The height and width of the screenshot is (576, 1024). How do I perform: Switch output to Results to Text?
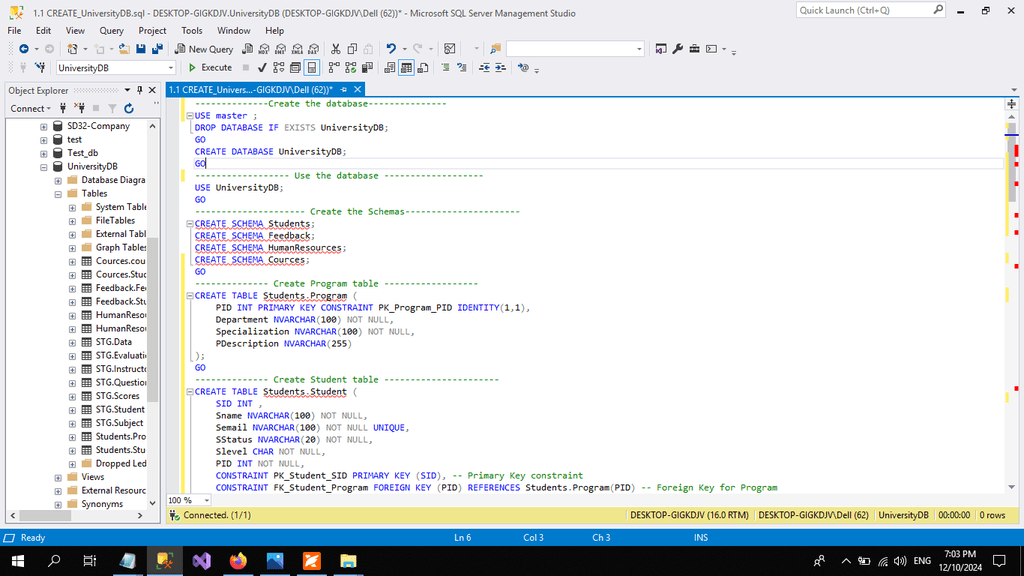[389, 68]
